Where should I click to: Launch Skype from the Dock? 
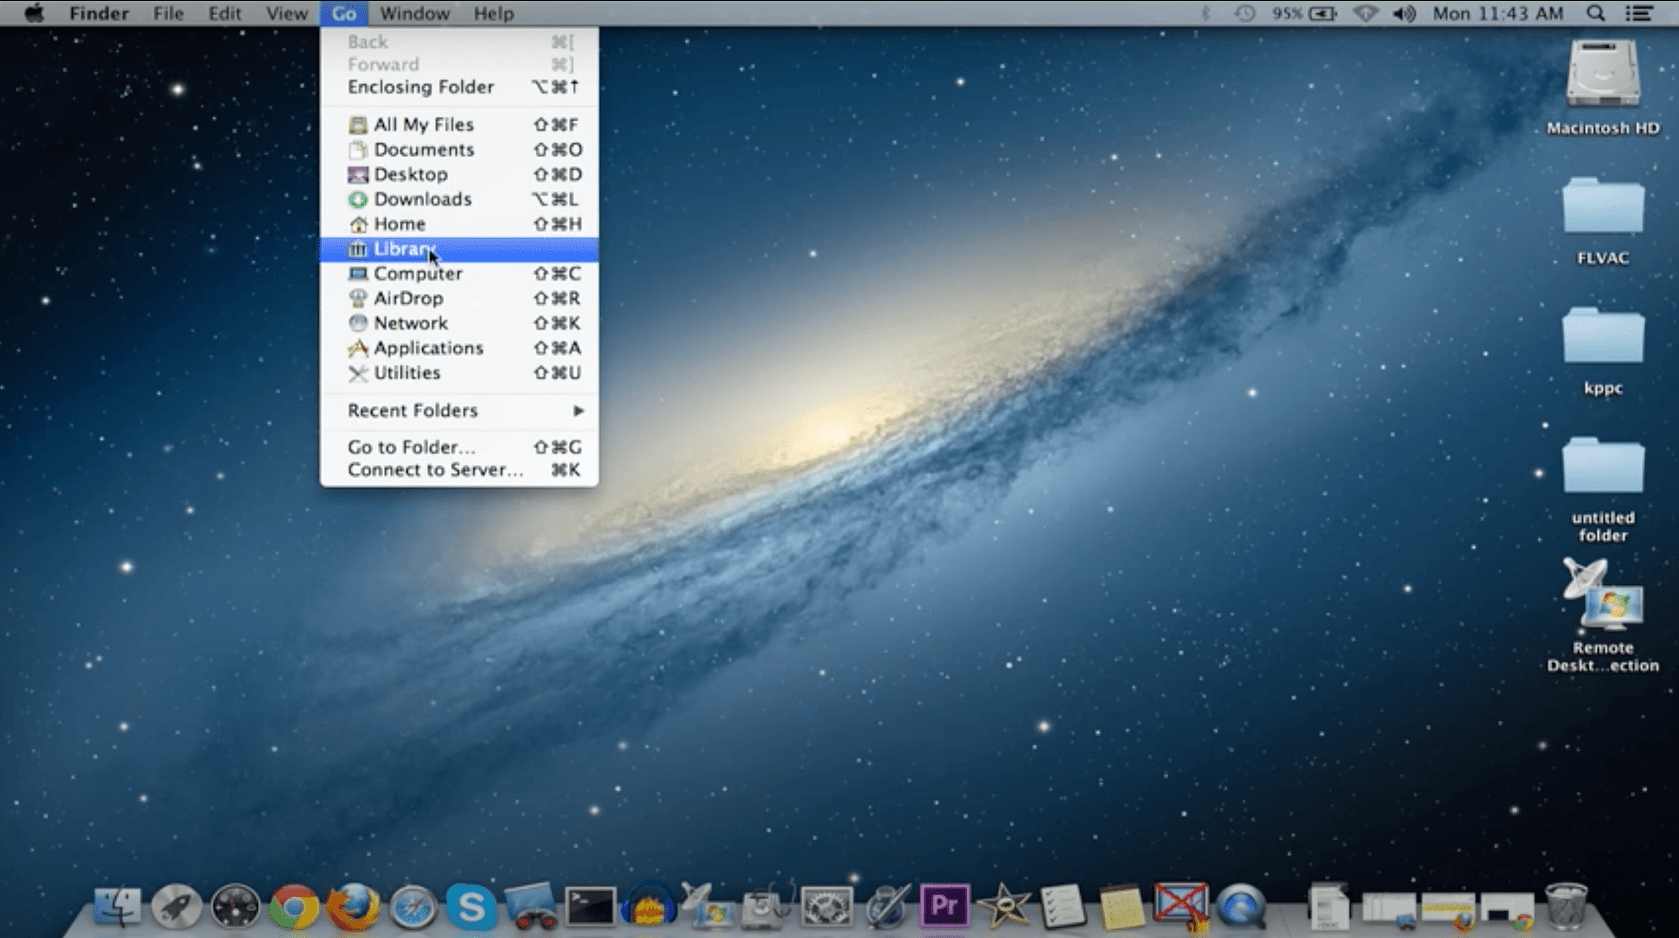[470, 907]
